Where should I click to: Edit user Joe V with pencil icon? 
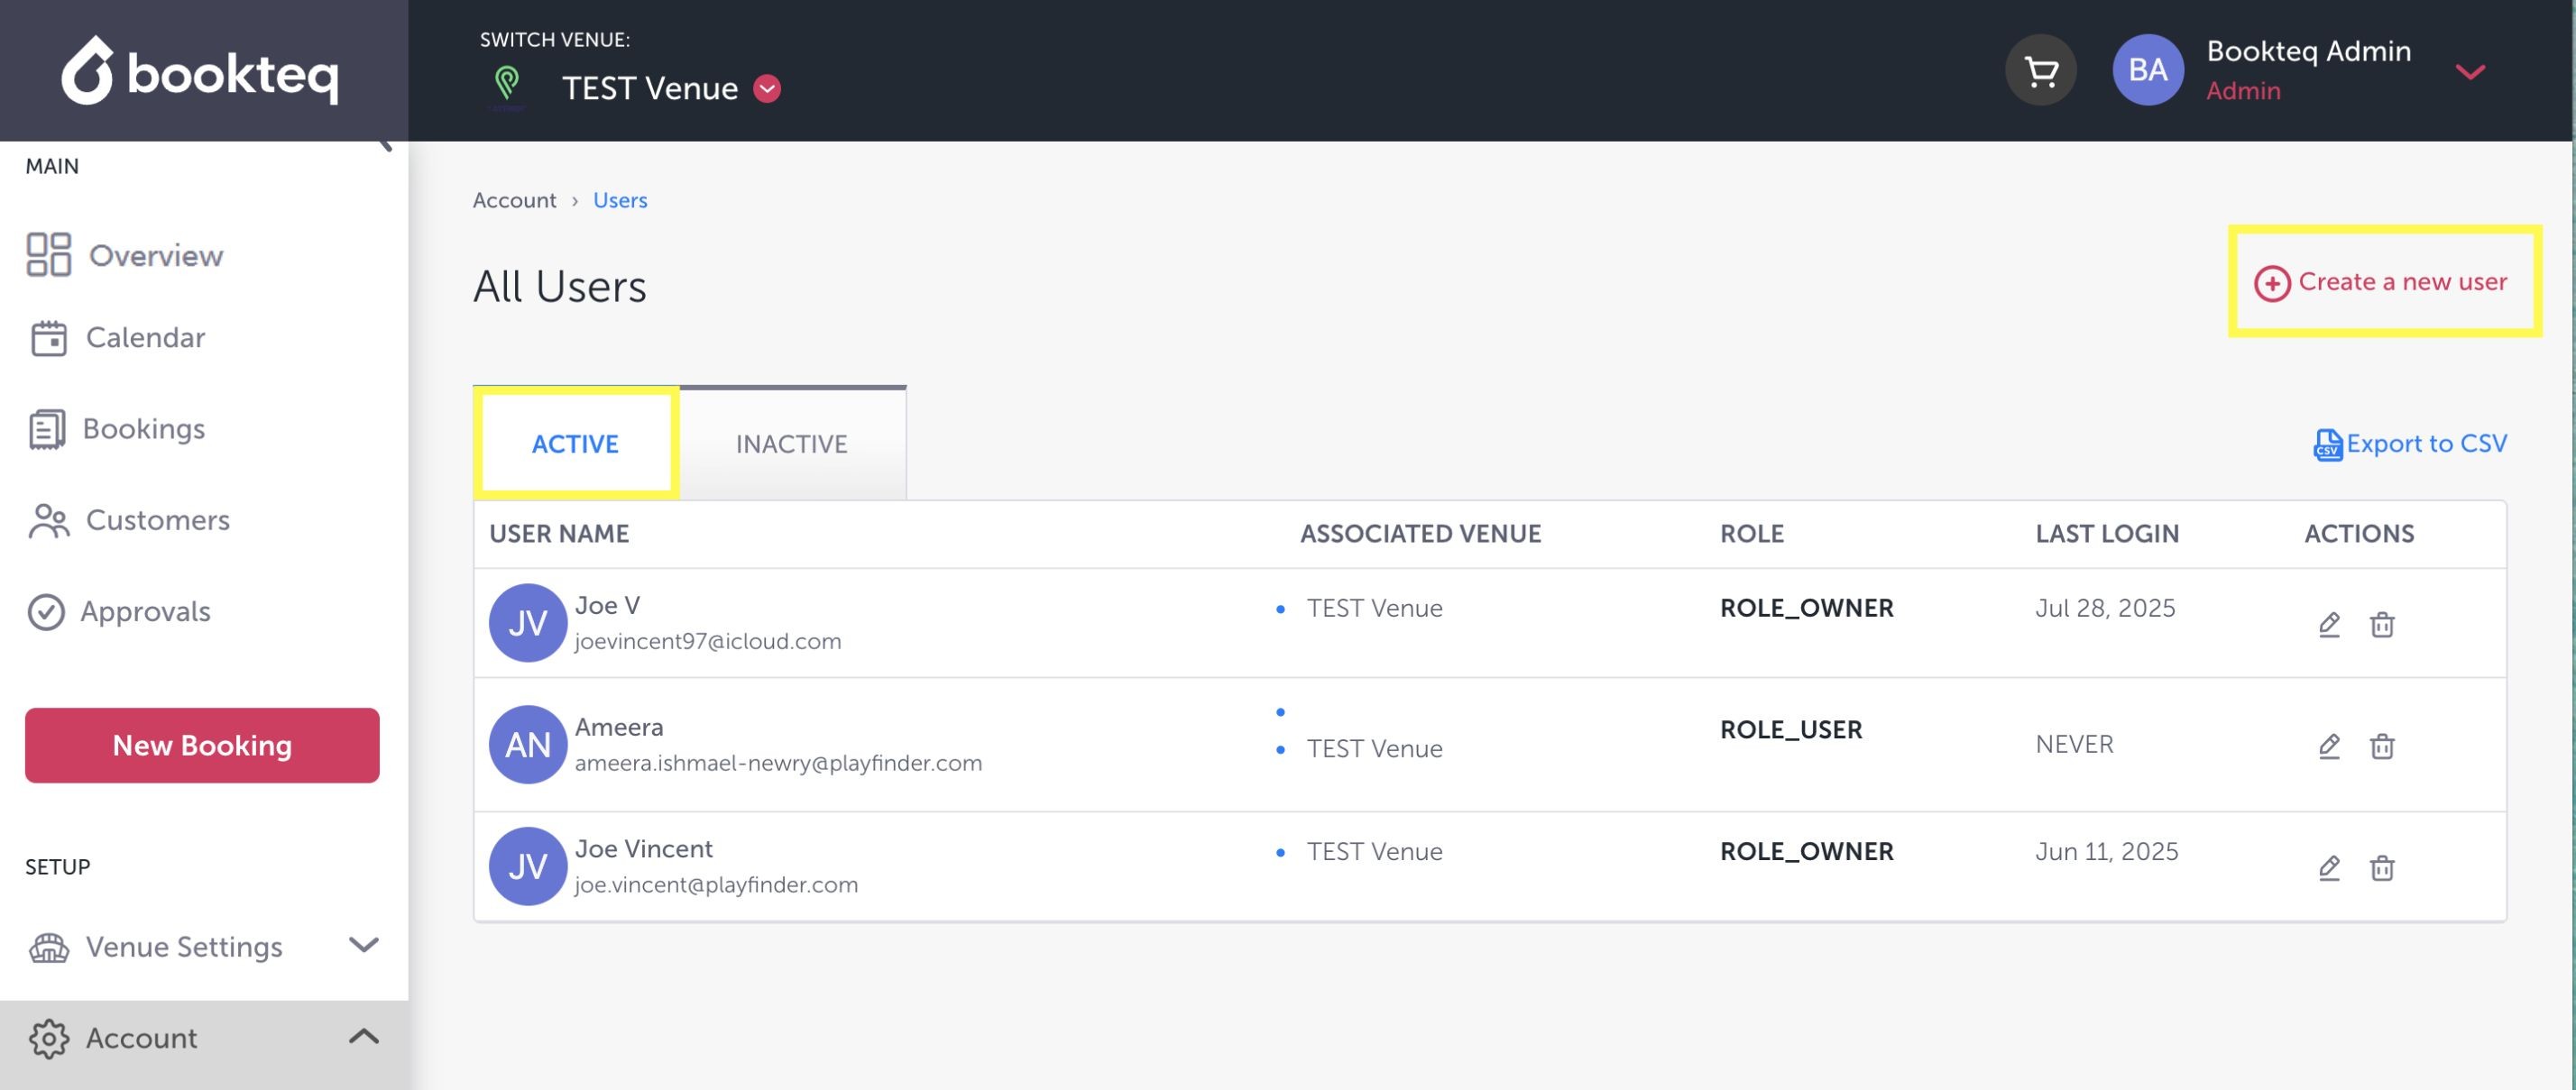click(2329, 624)
